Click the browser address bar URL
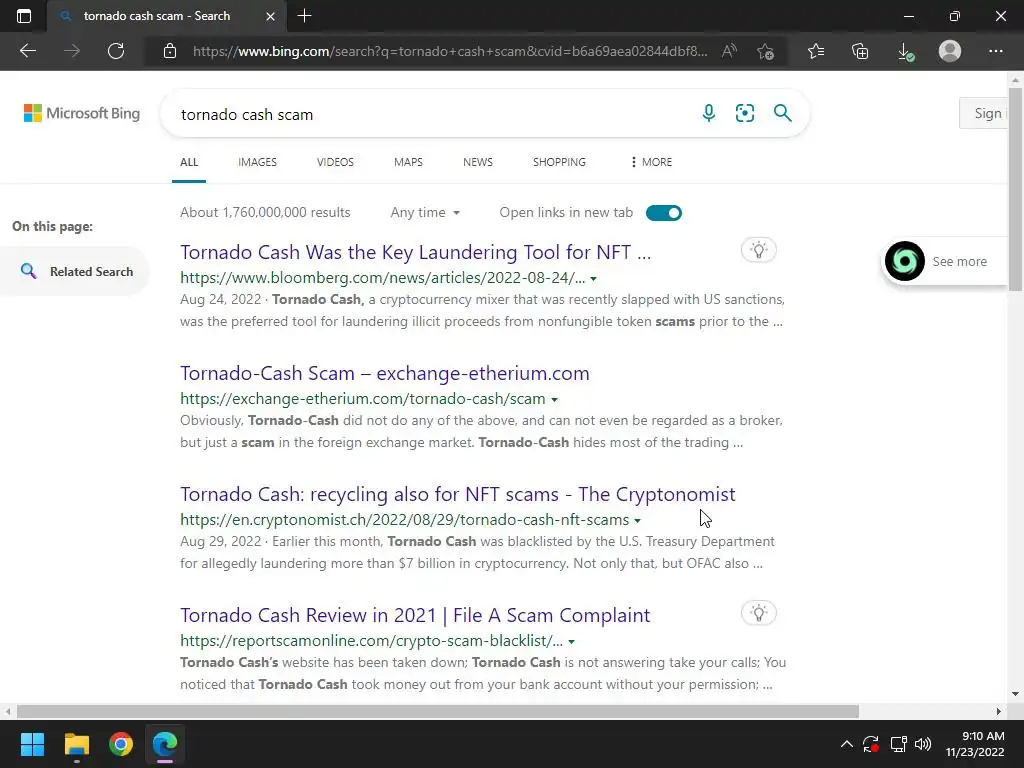The image size is (1024, 768). tap(450, 51)
